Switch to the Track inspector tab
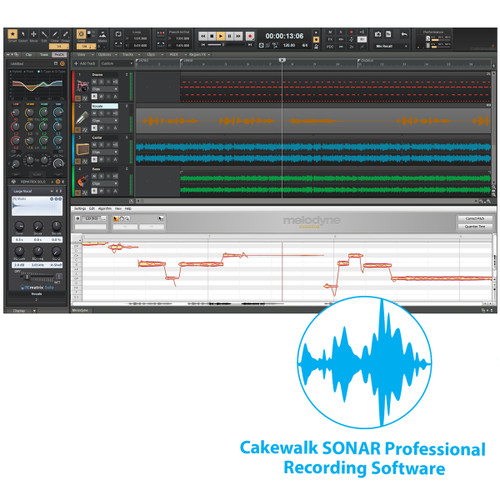This screenshot has height=500, width=500. 44,55
